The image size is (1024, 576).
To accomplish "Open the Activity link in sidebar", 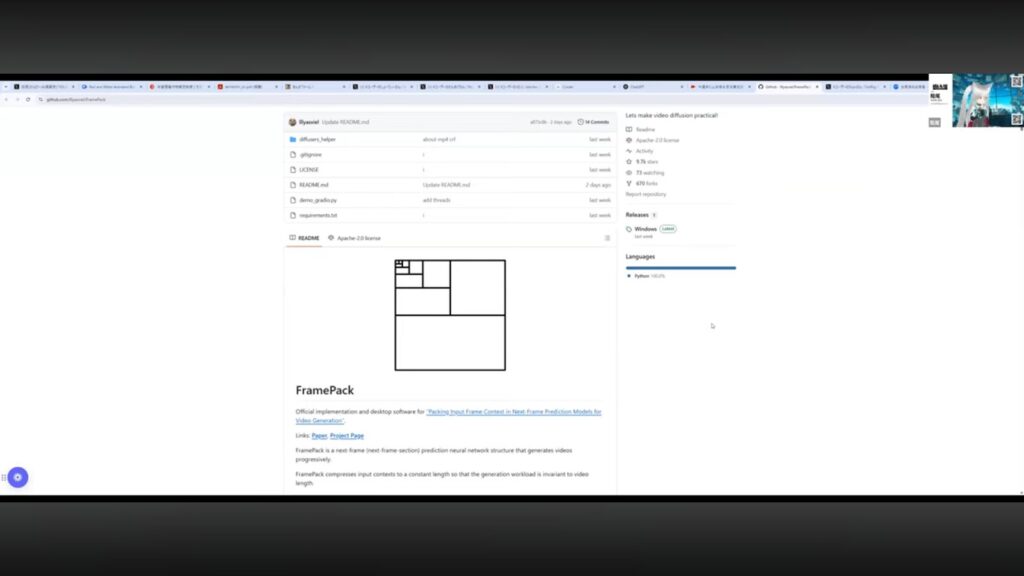I will click(x=644, y=151).
